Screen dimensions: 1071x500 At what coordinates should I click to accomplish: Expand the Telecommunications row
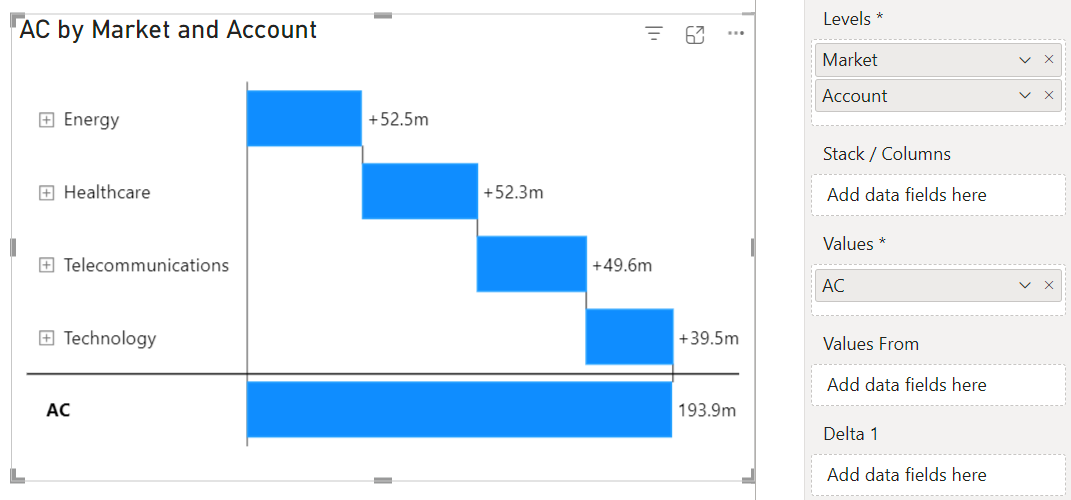tap(46, 265)
